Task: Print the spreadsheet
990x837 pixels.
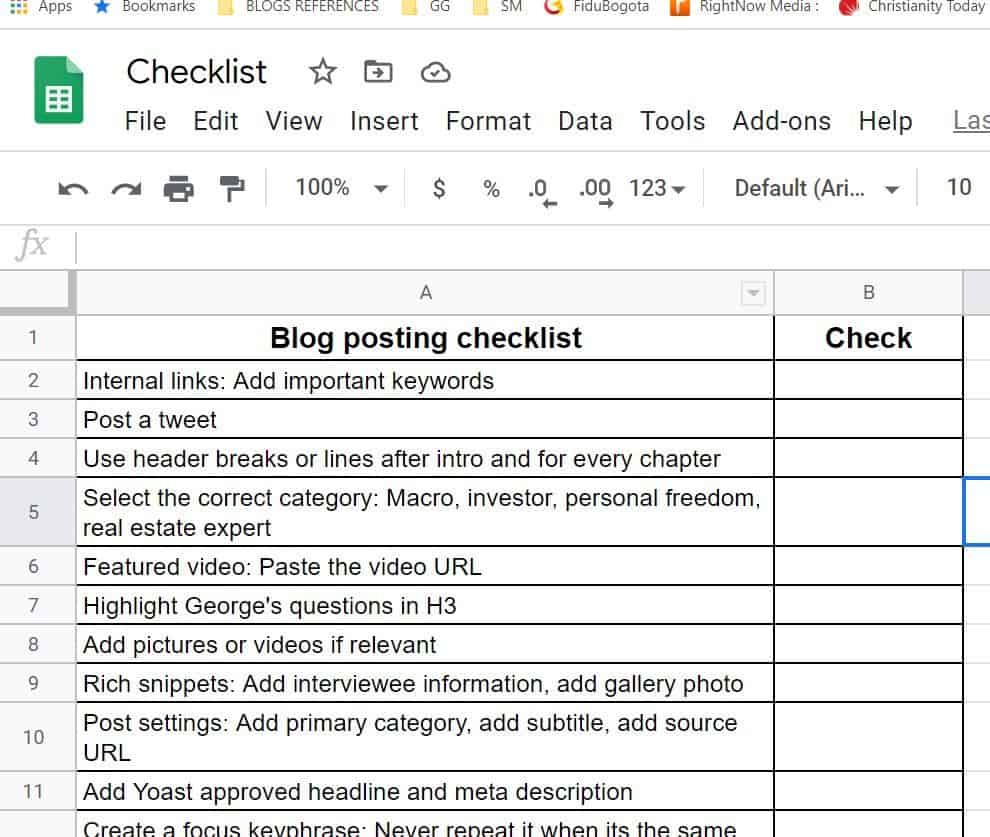Action: (179, 188)
